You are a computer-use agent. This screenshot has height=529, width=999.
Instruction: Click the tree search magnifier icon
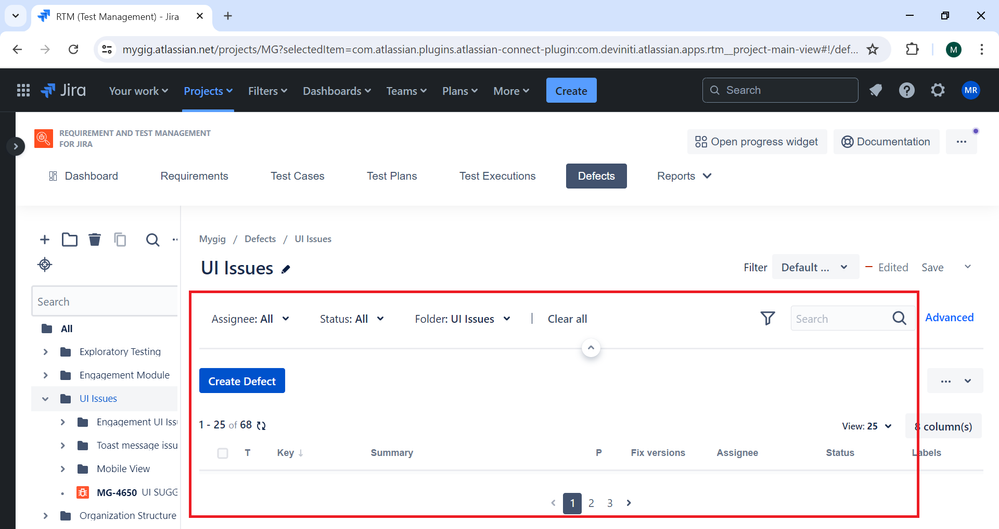pos(152,240)
